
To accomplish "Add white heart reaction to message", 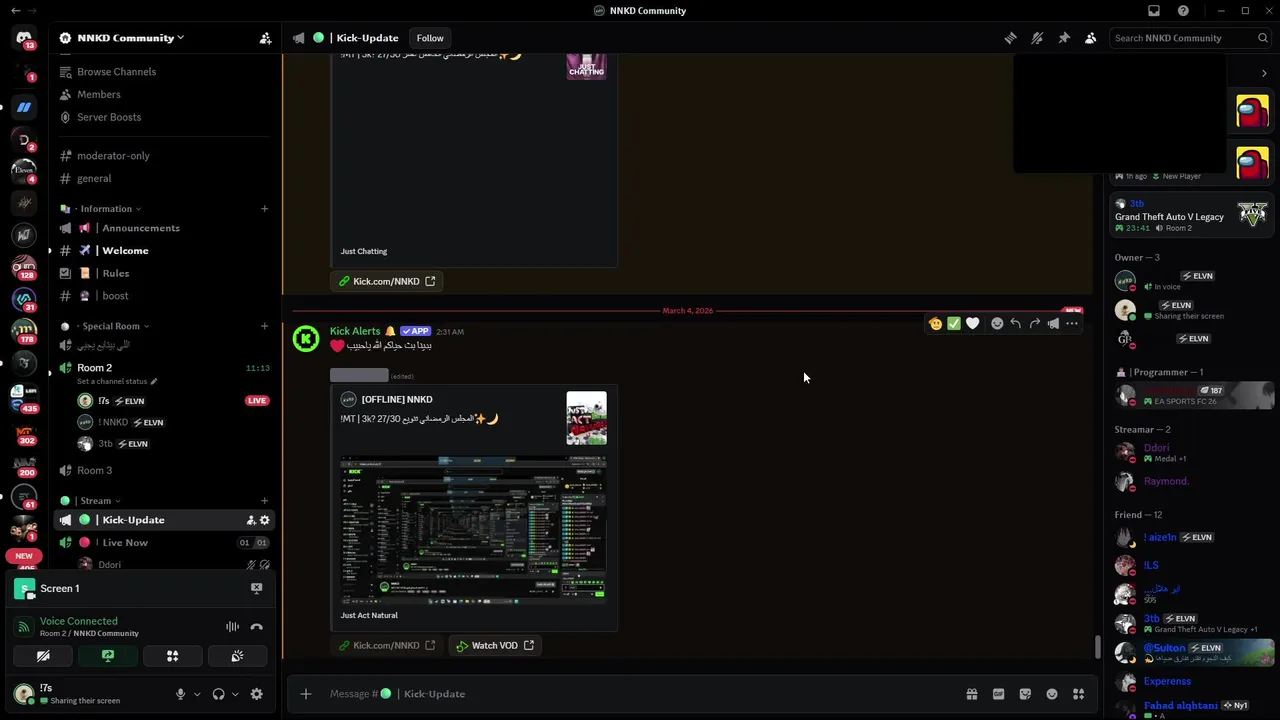I will click(x=973, y=323).
